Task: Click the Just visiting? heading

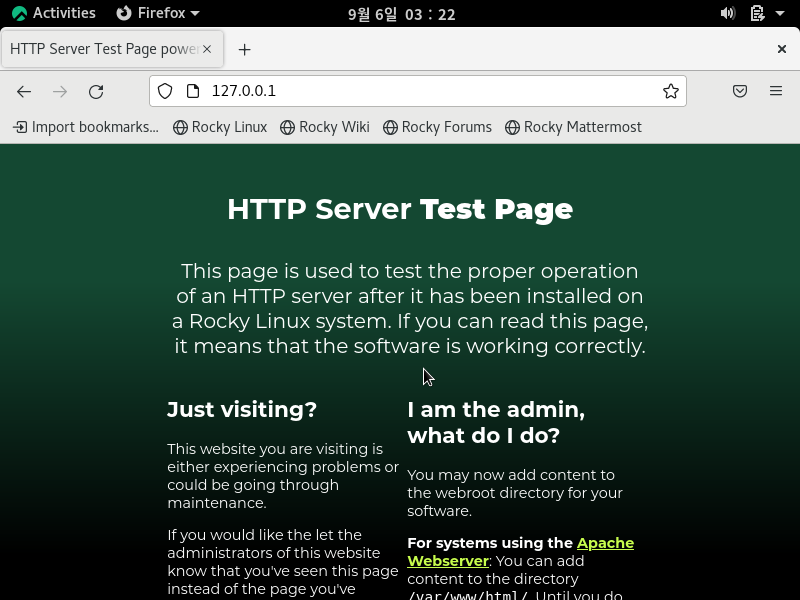Action: point(242,410)
